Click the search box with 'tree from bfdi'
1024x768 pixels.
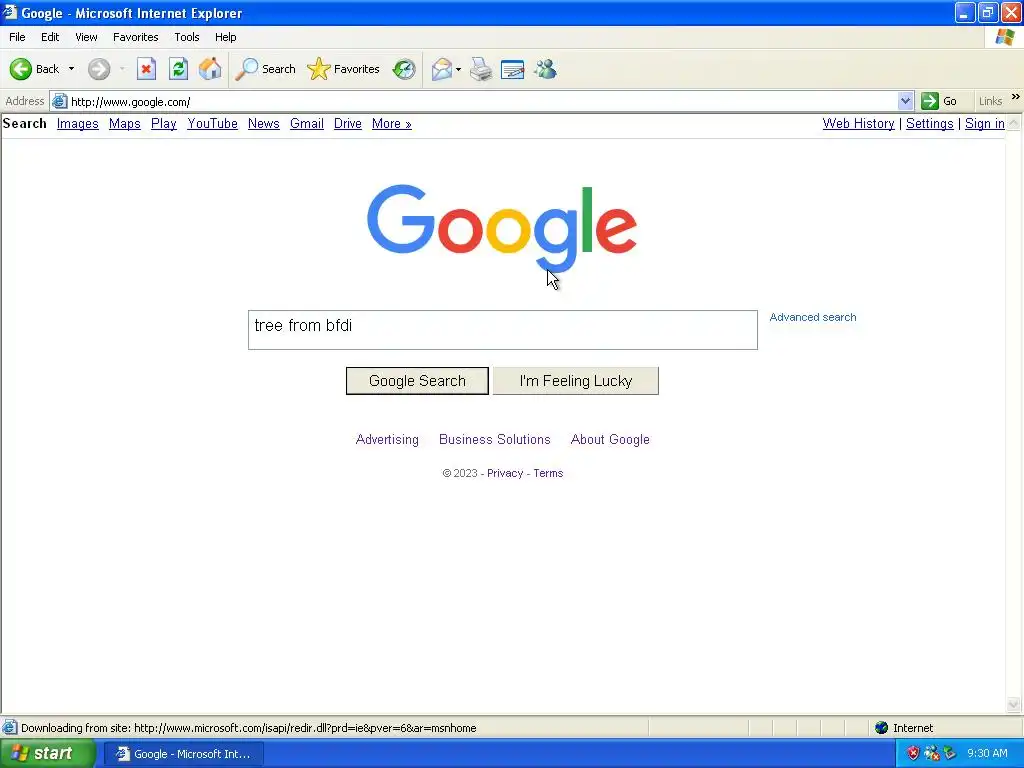503,330
